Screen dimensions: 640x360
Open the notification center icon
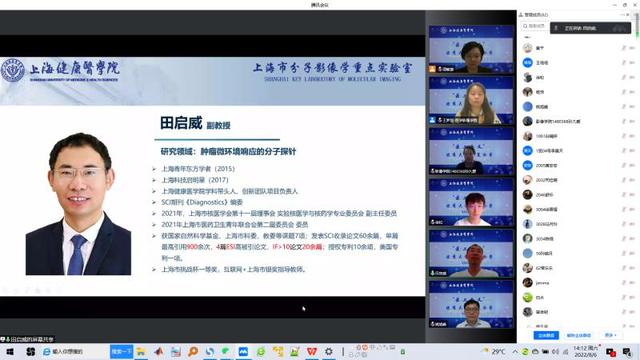pyautogui.click(x=627, y=351)
